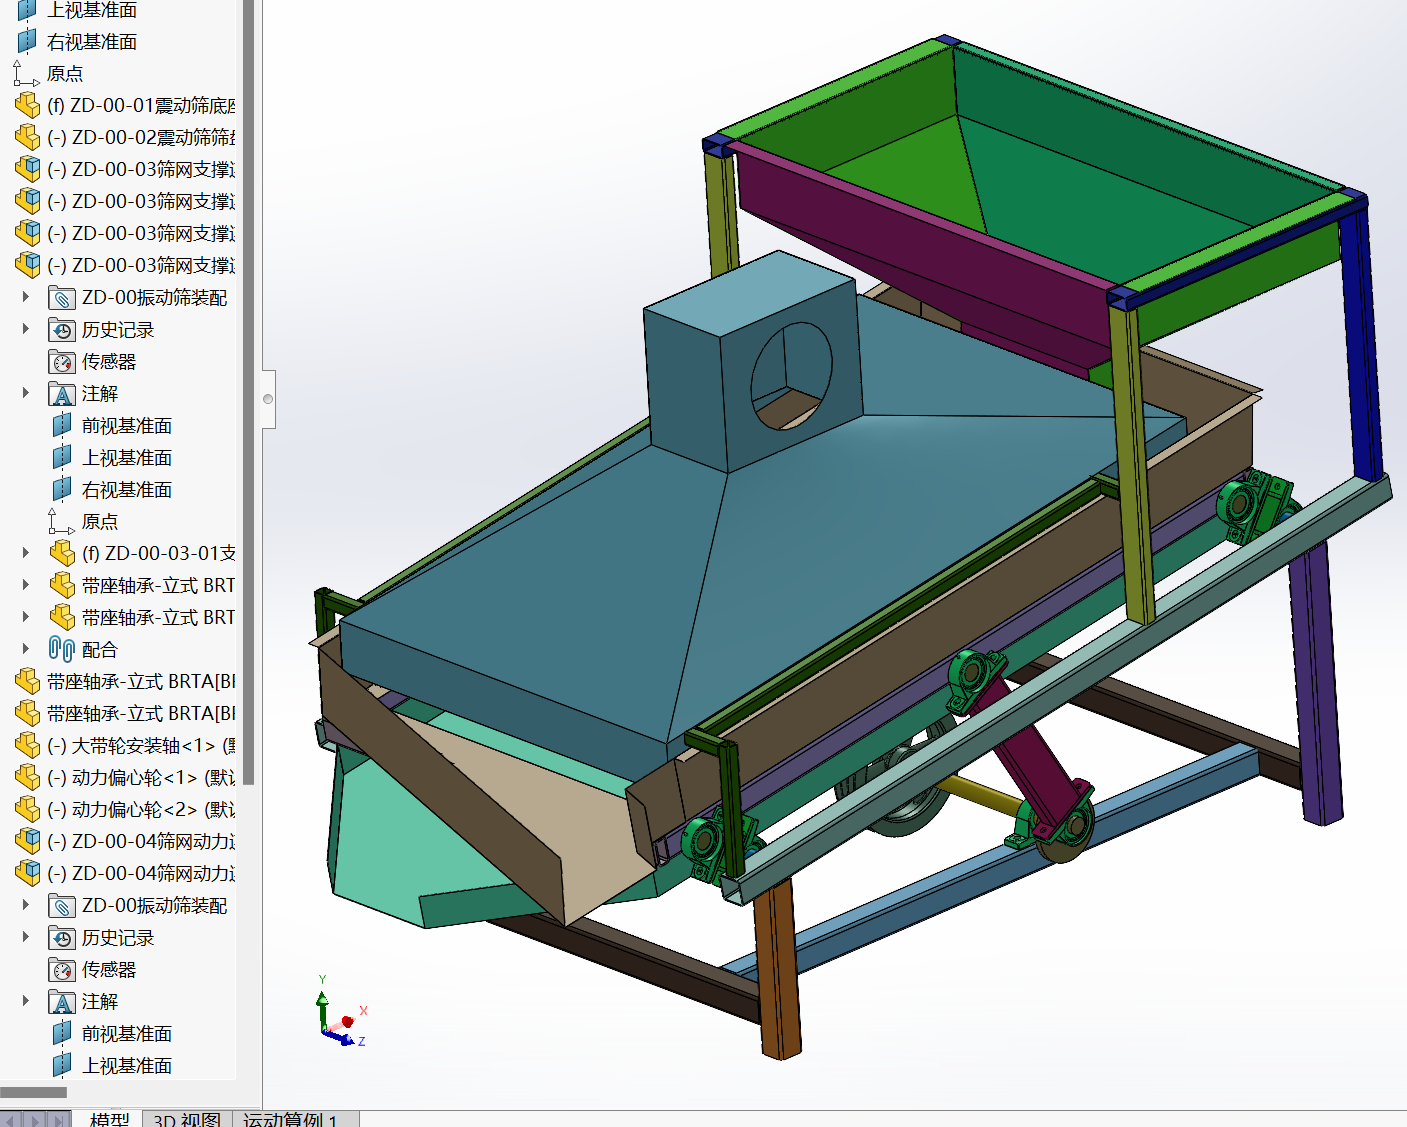Click the jump-to-last-tab arrow beside bottom tabs
Viewport: 1407px width, 1127px height.
click(60, 1120)
